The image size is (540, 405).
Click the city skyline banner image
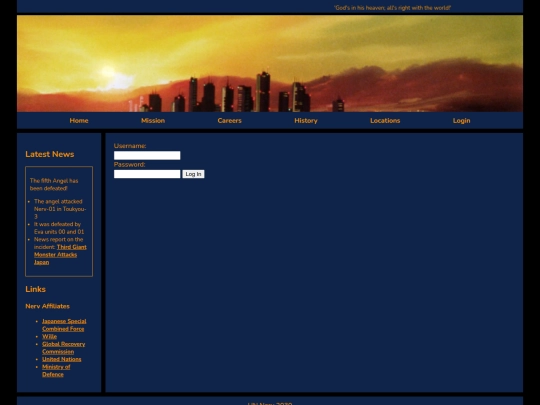pos(270,63)
